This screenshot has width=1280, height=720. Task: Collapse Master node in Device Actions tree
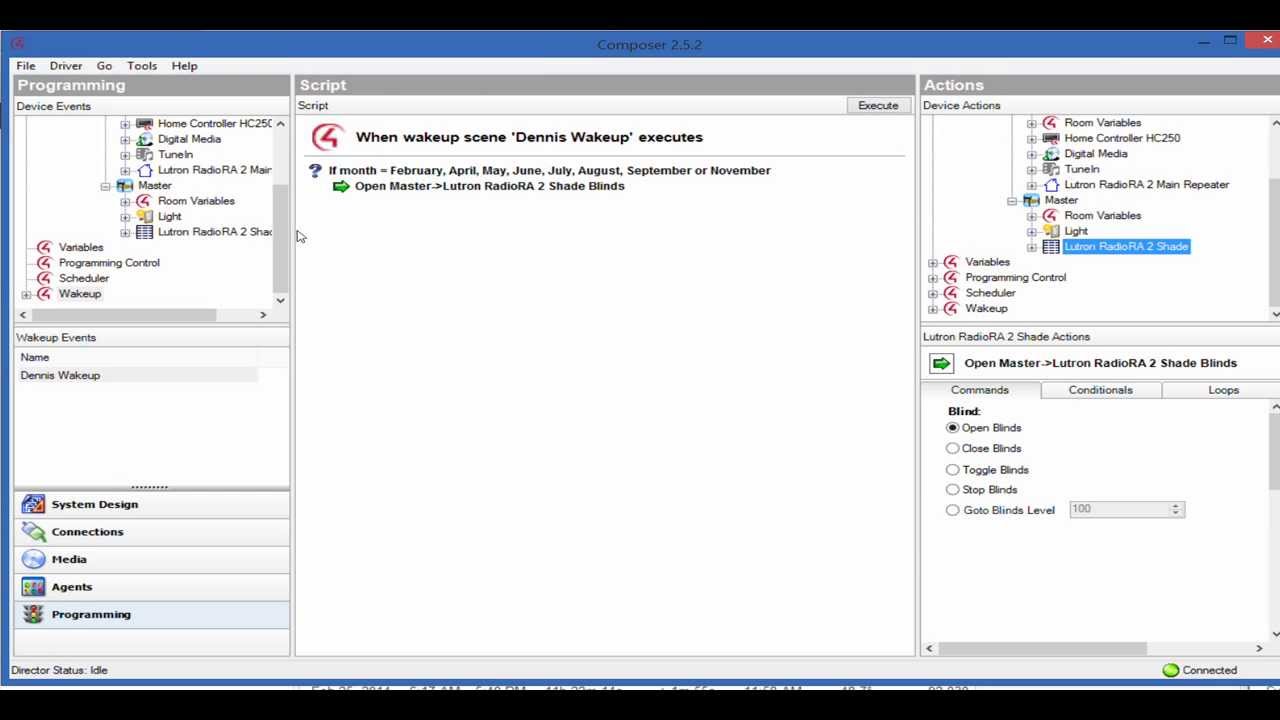coord(1012,201)
